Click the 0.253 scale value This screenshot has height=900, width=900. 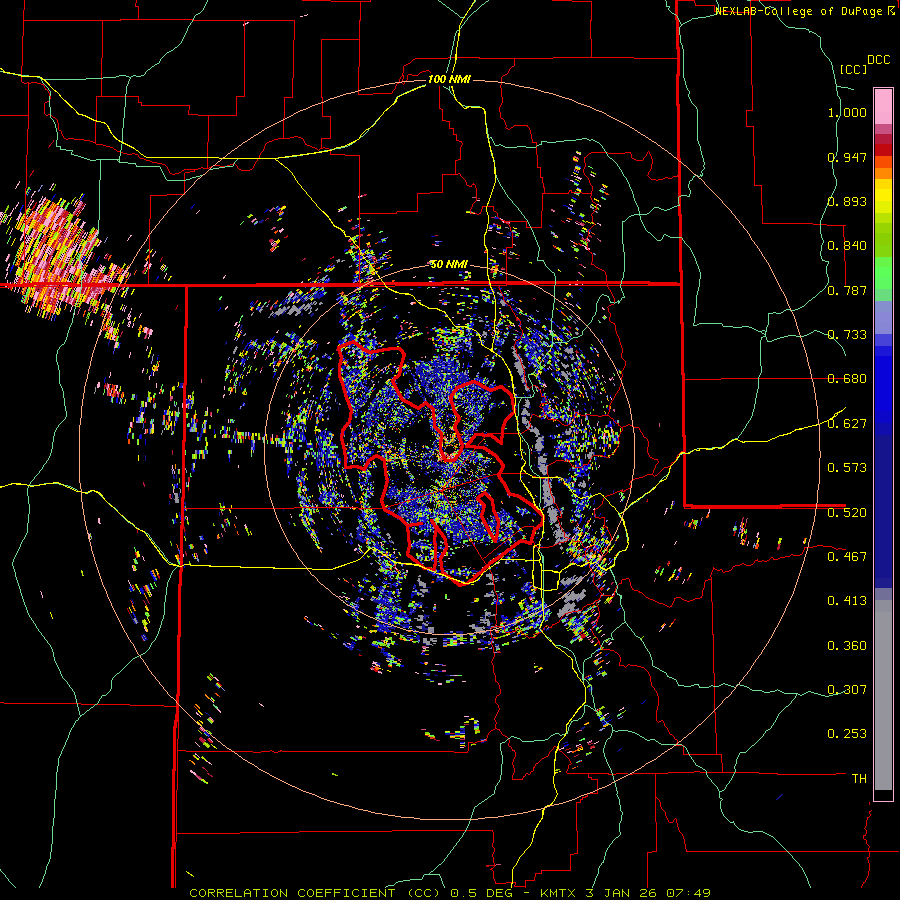pyautogui.click(x=847, y=734)
